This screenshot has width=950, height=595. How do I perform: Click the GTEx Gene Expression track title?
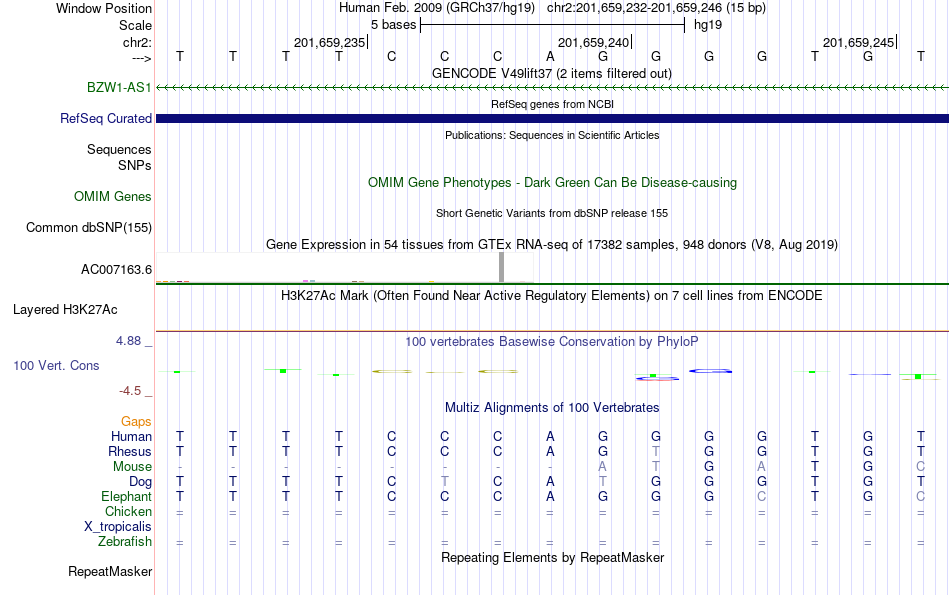(x=552, y=244)
